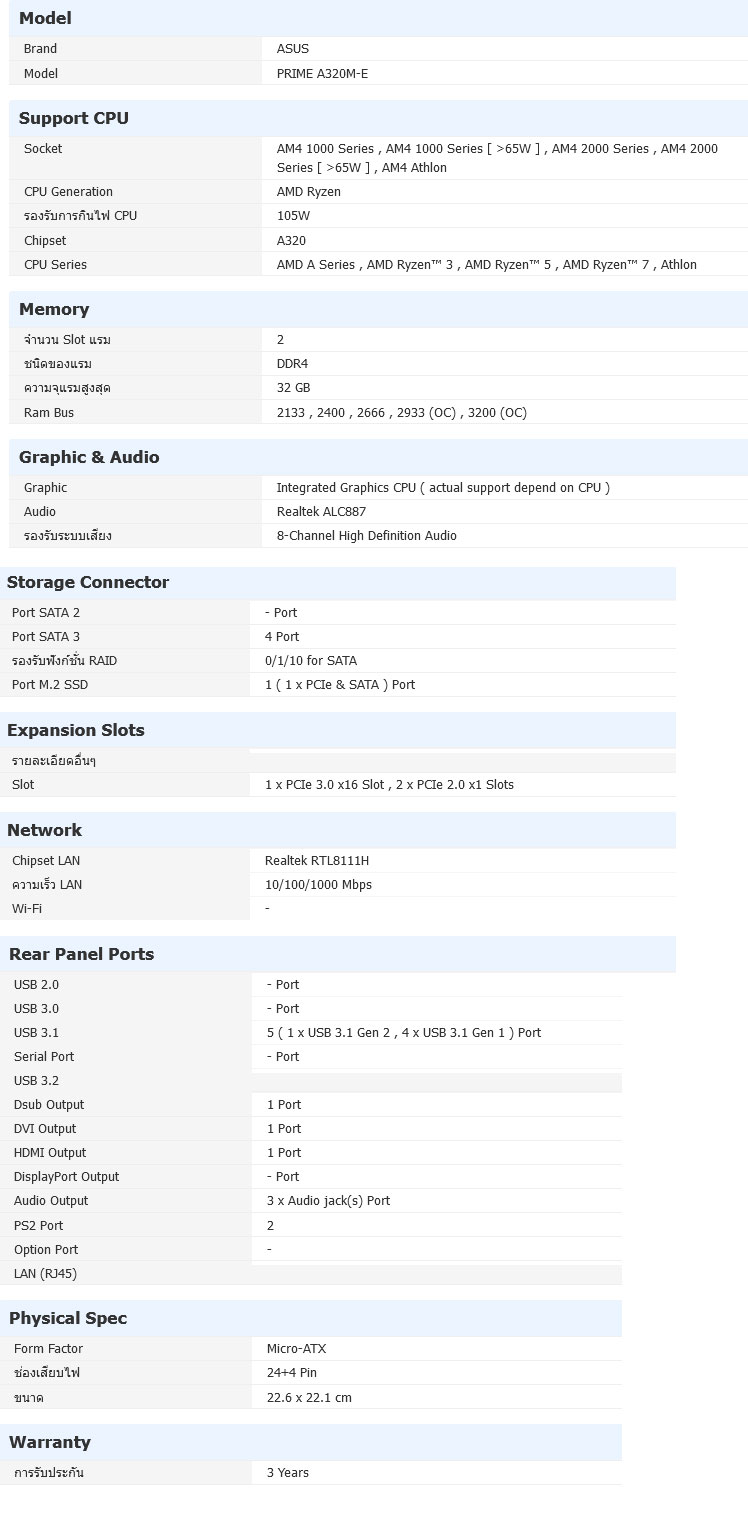Select the 105W CPU power value
Image resolution: width=748 pixels, height=1537 pixels.
294,216
